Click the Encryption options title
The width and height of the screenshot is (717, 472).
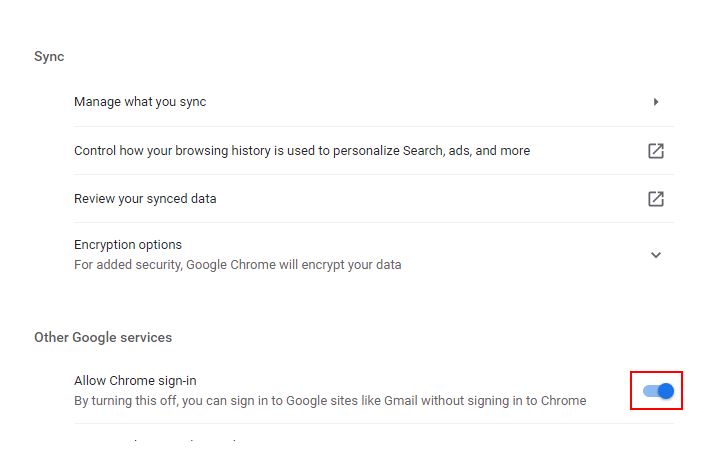tap(128, 245)
